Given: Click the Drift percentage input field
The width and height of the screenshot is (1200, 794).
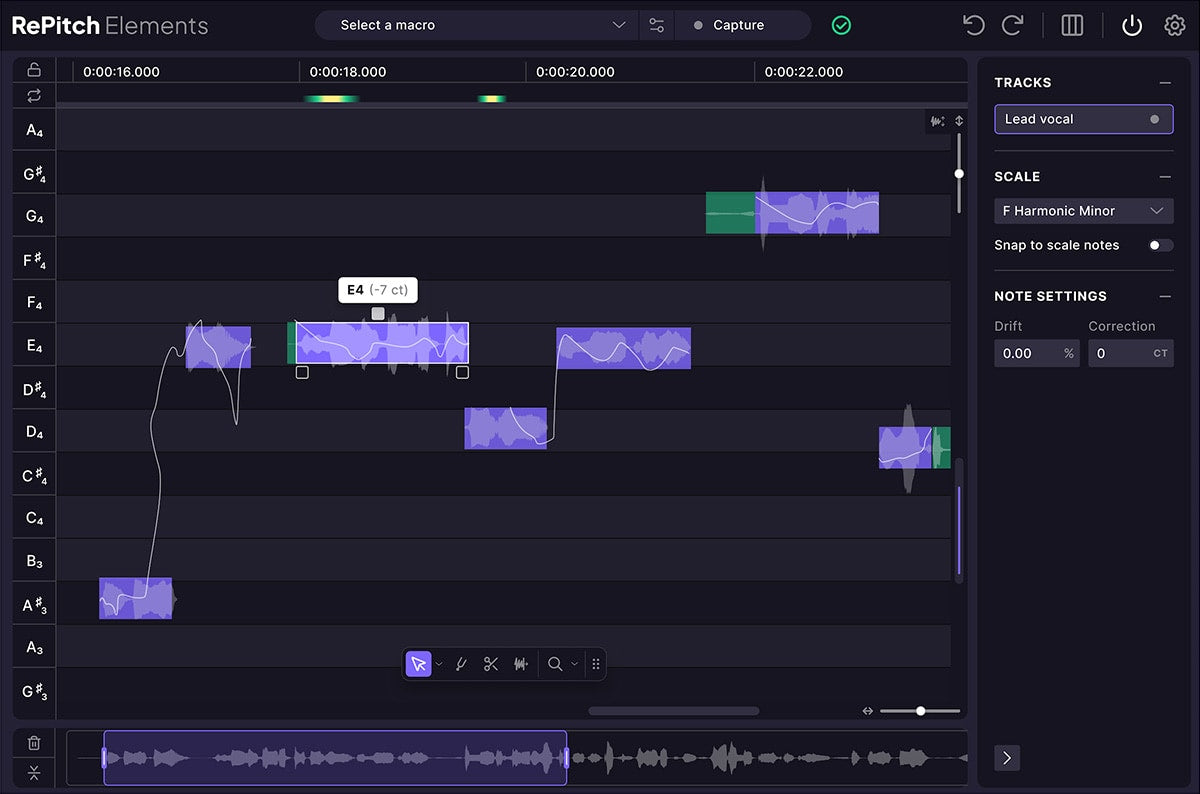Looking at the screenshot, I should [1027, 353].
